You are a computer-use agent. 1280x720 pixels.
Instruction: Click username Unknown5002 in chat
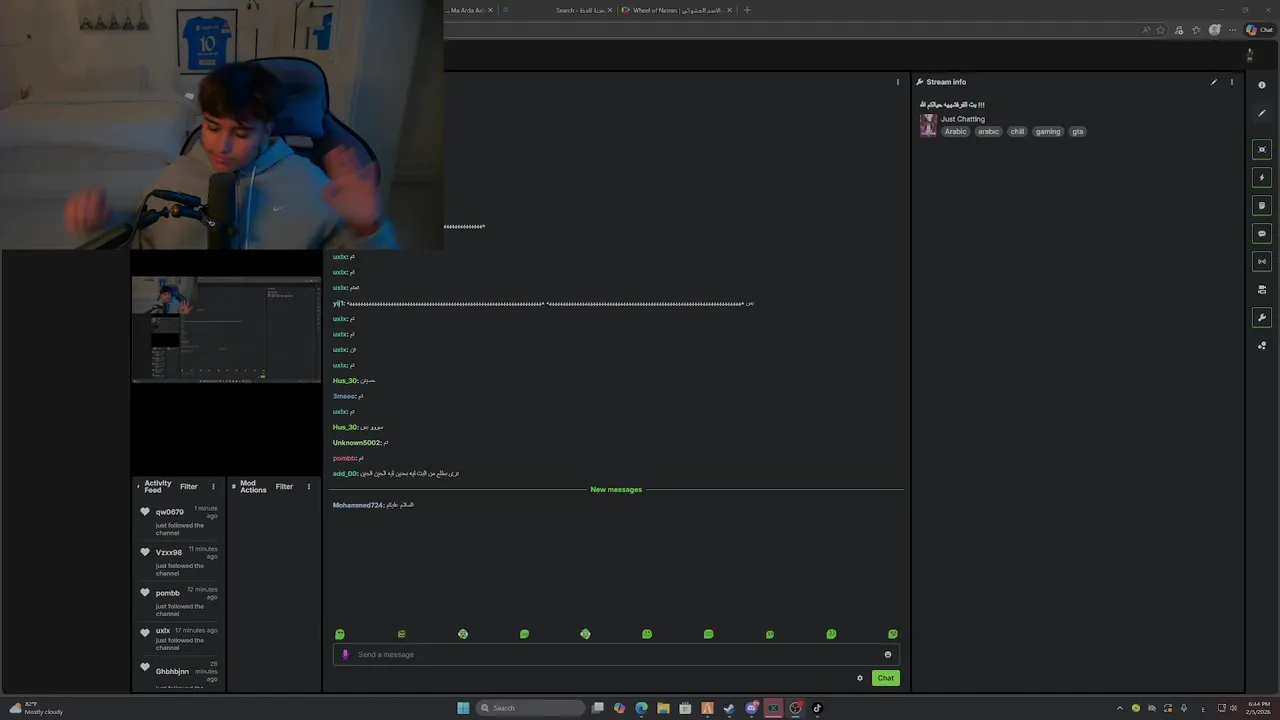(x=357, y=443)
